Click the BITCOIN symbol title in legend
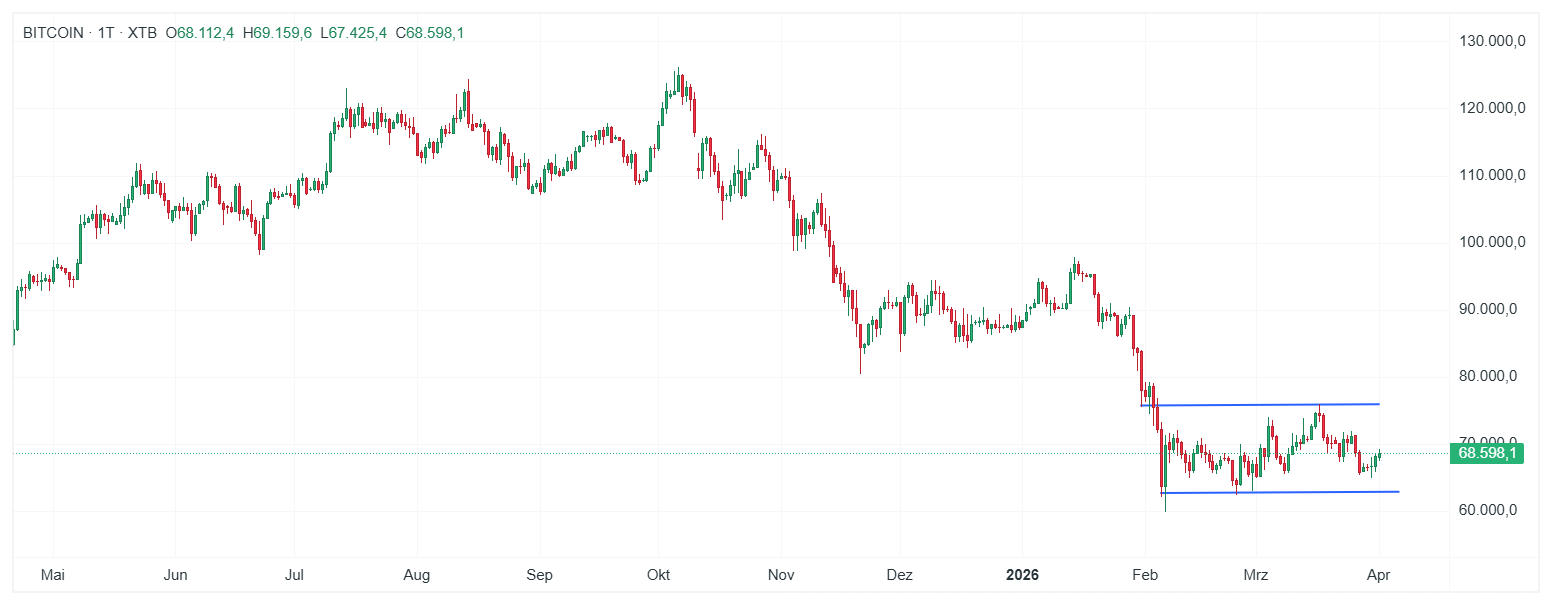Screen dimensions: 1552x605 pyautogui.click(x=54, y=33)
